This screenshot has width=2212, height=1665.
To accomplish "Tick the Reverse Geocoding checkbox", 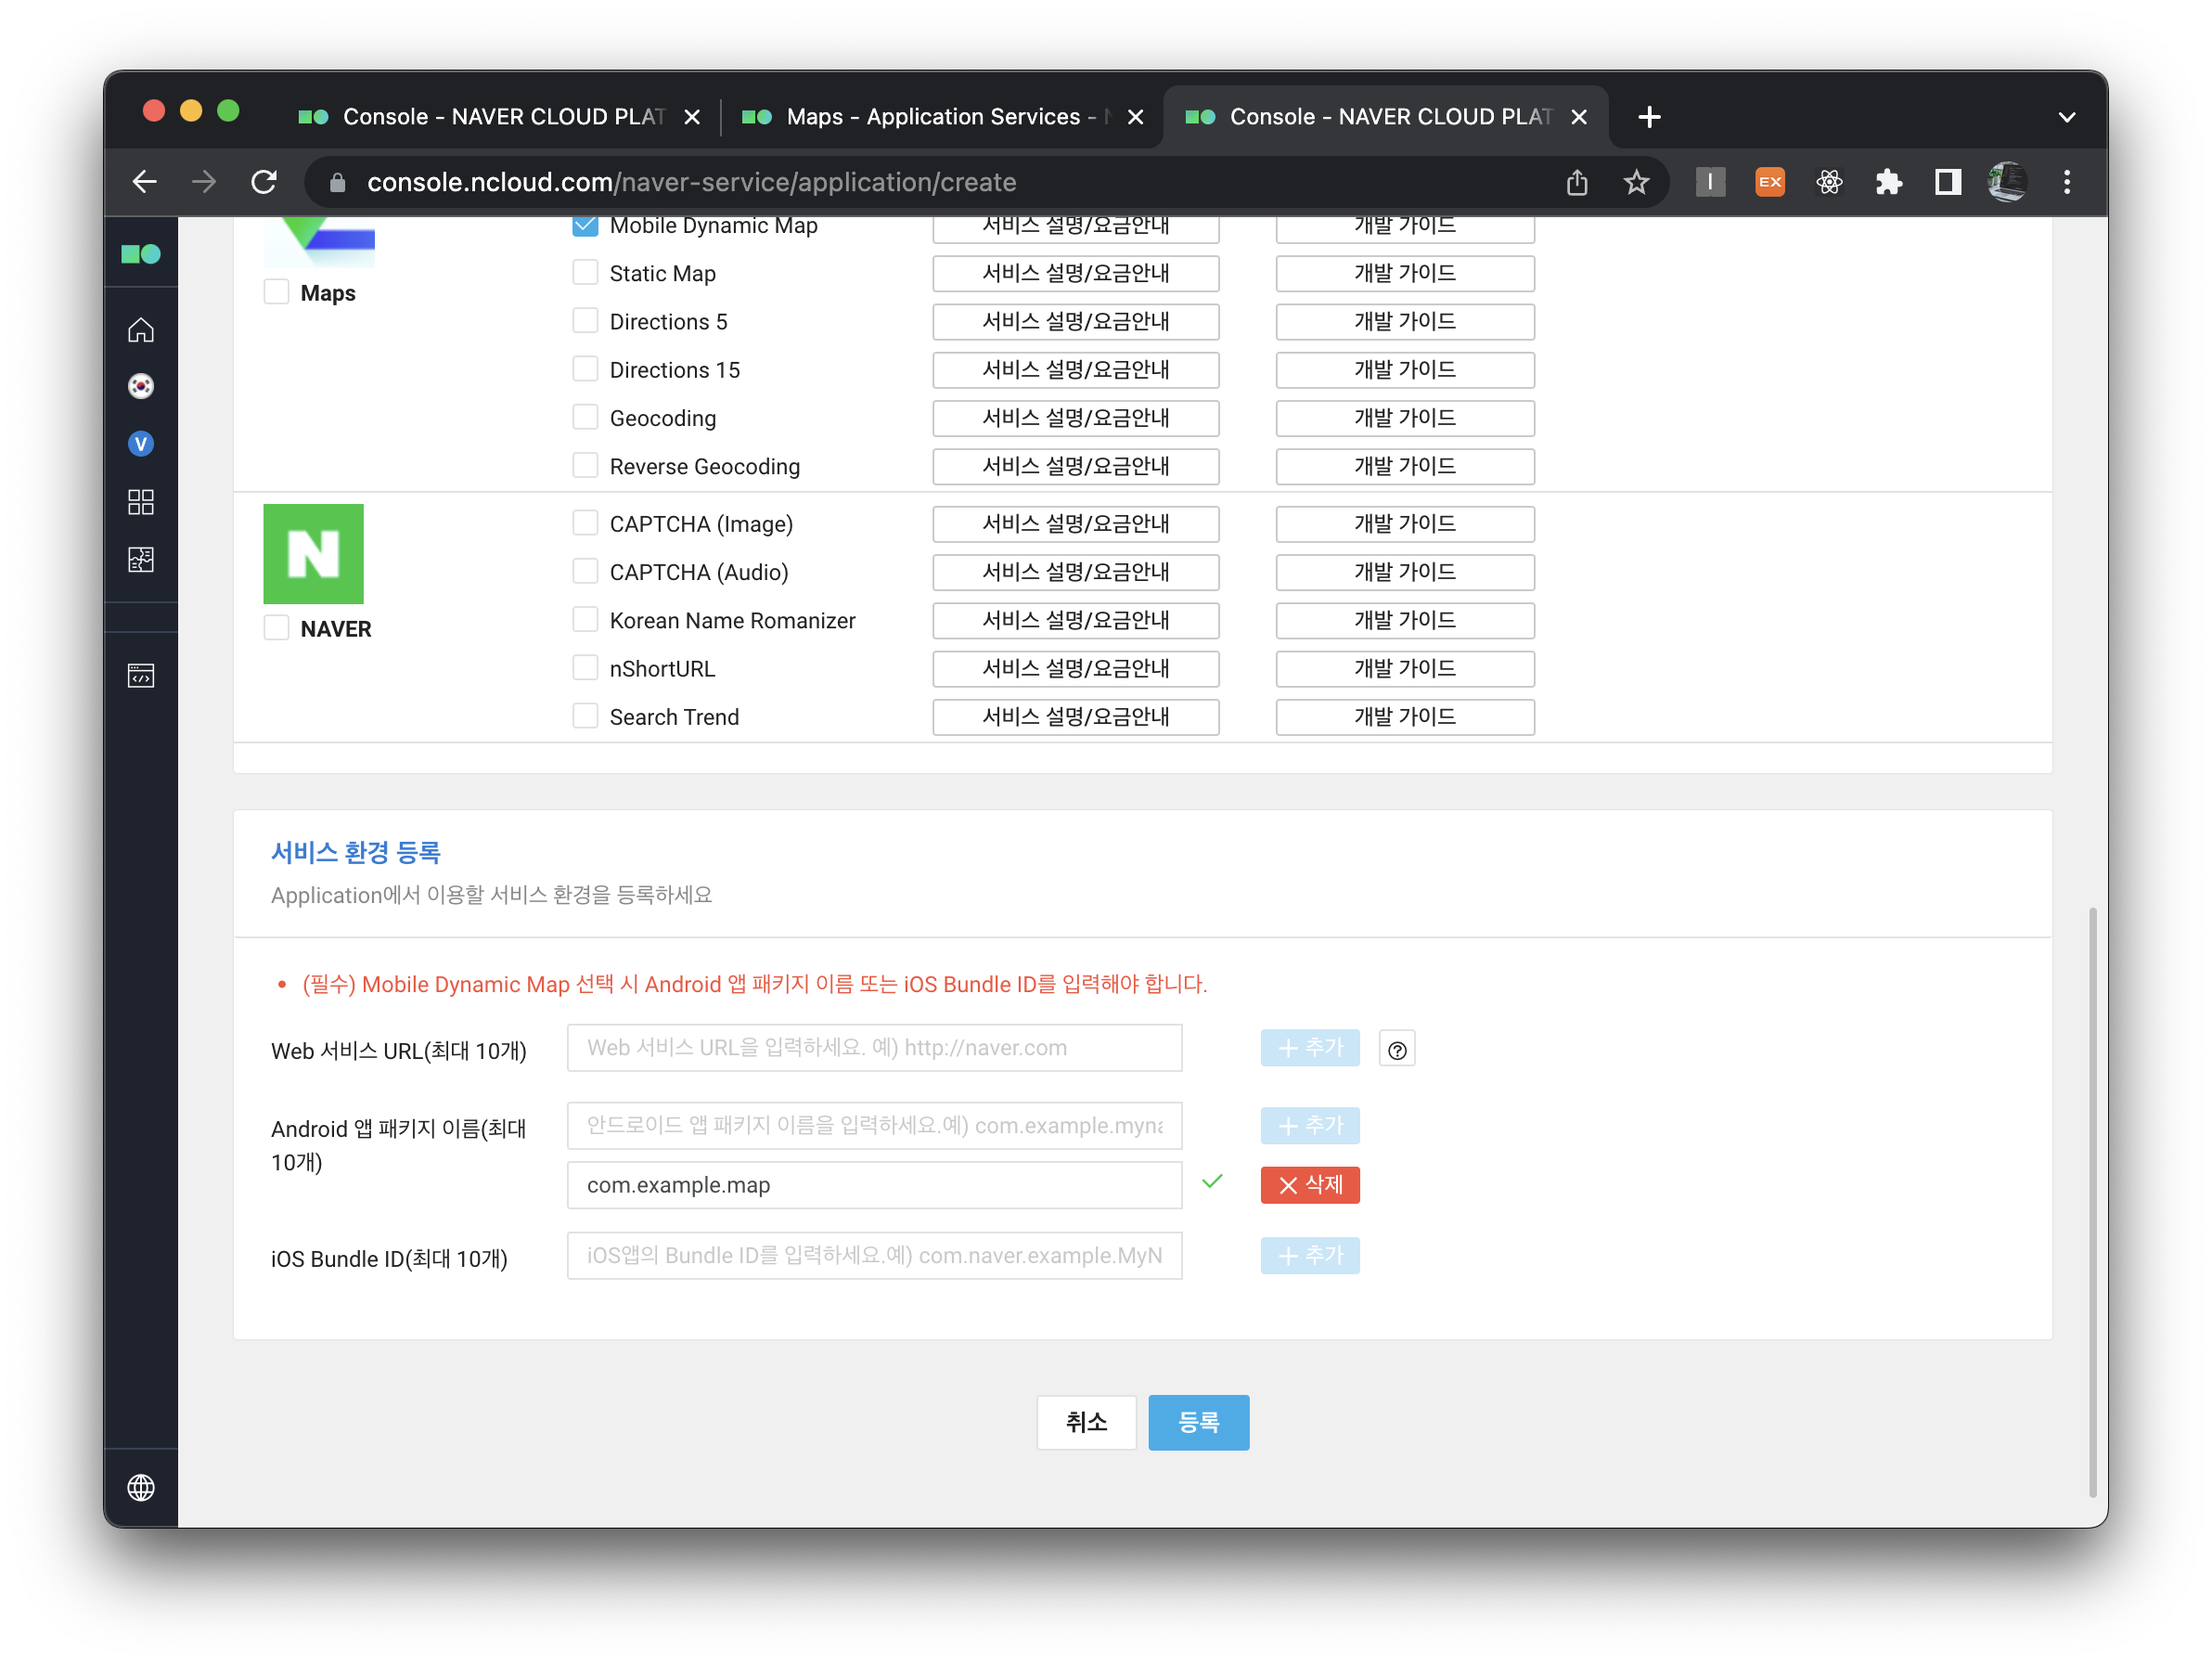I will click(x=585, y=465).
